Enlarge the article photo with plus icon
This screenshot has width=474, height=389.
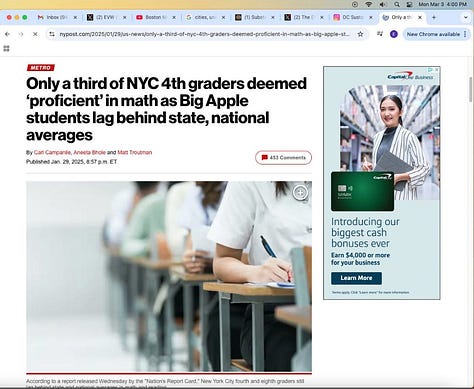[300, 193]
